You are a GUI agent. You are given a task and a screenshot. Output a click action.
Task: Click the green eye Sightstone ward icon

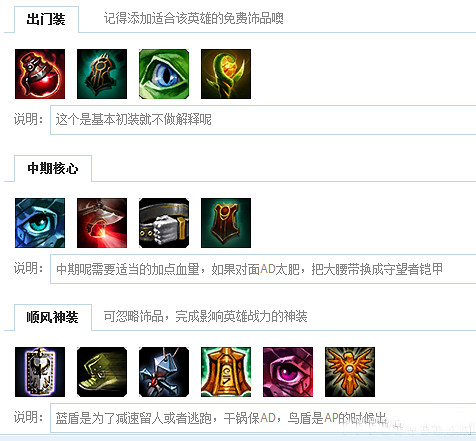tap(164, 74)
